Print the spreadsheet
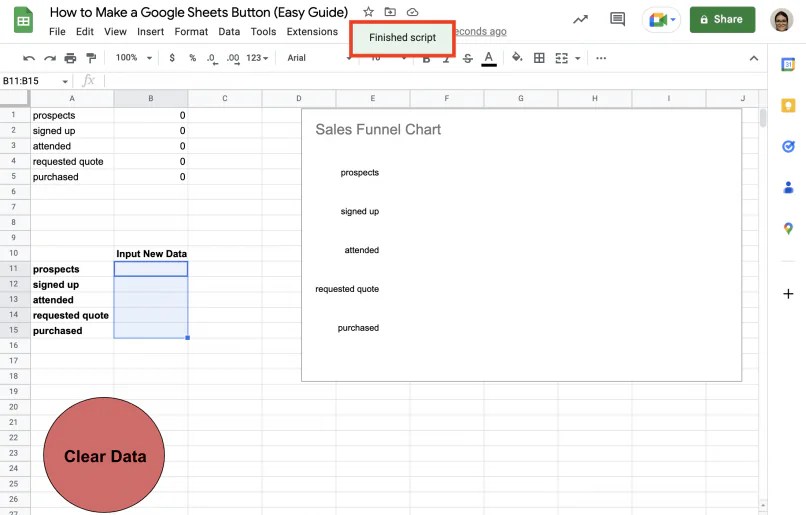The height and width of the screenshot is (515, 806). [x=70, y=58]
